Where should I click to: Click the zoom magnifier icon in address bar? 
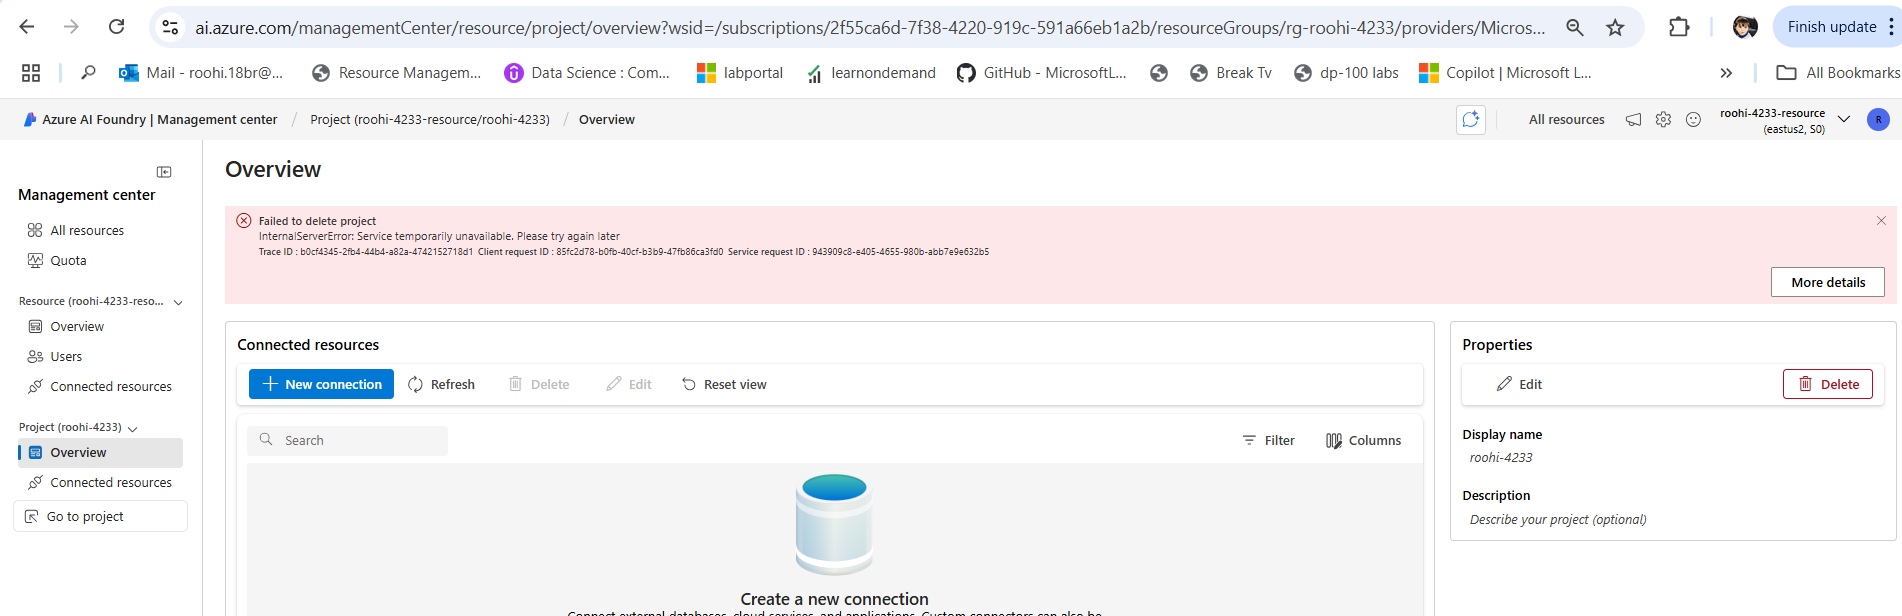[1574, 27]
